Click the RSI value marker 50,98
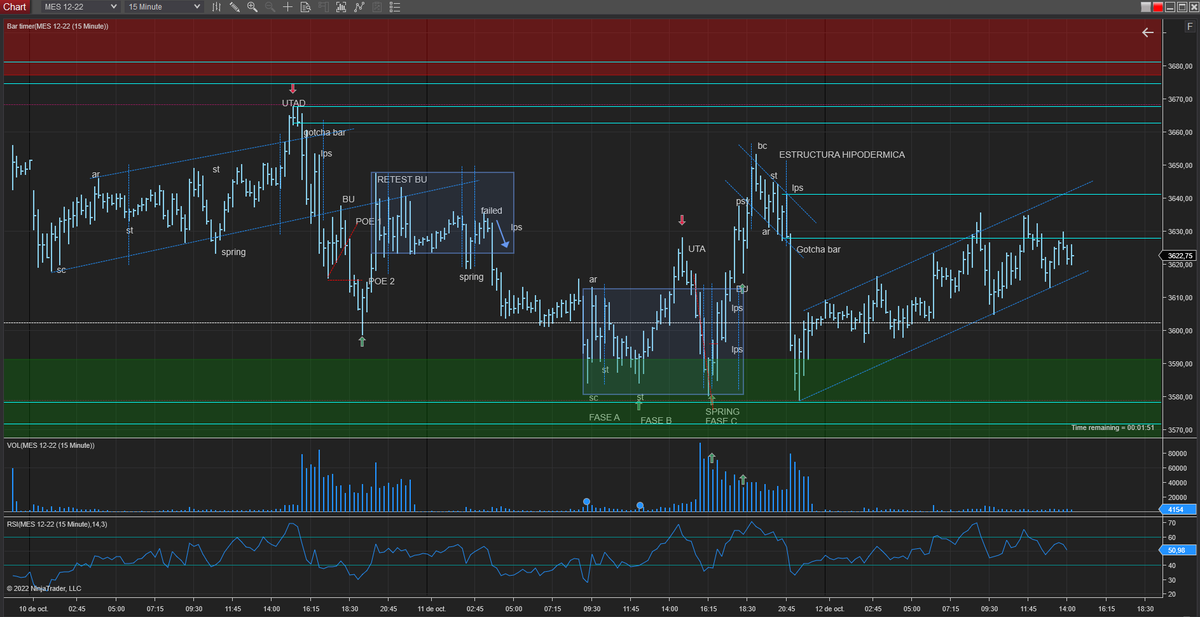The width and height of the screenshot is (1200, 617). pyautogui.click(x=1176, y=550)
